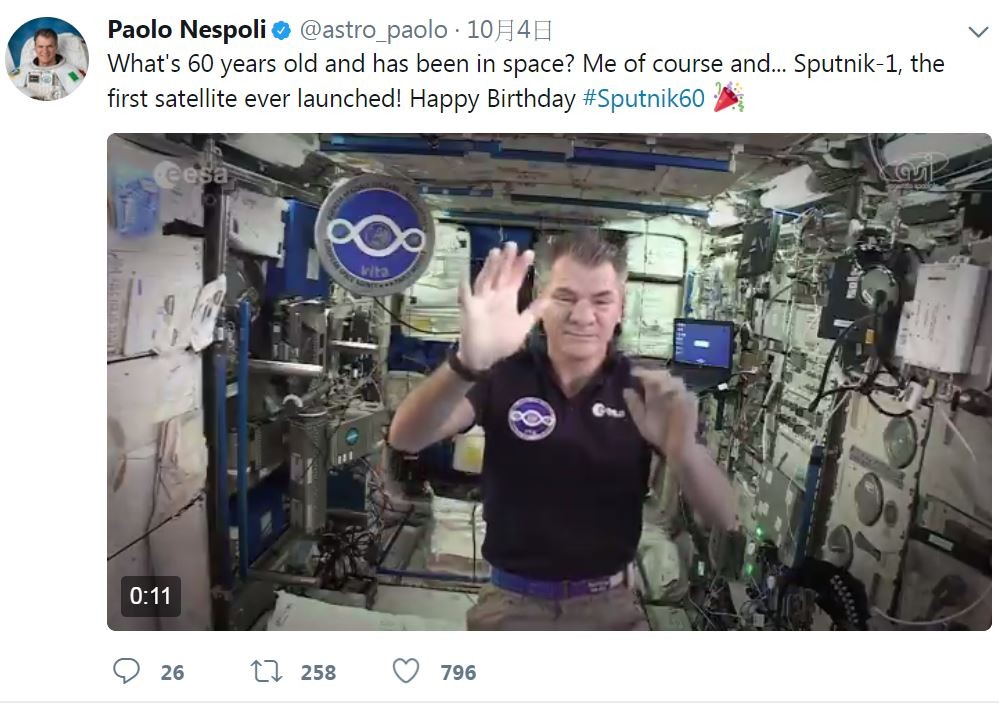Click the @astro_paolo handle
999x705 pixels.
(372, 31)
